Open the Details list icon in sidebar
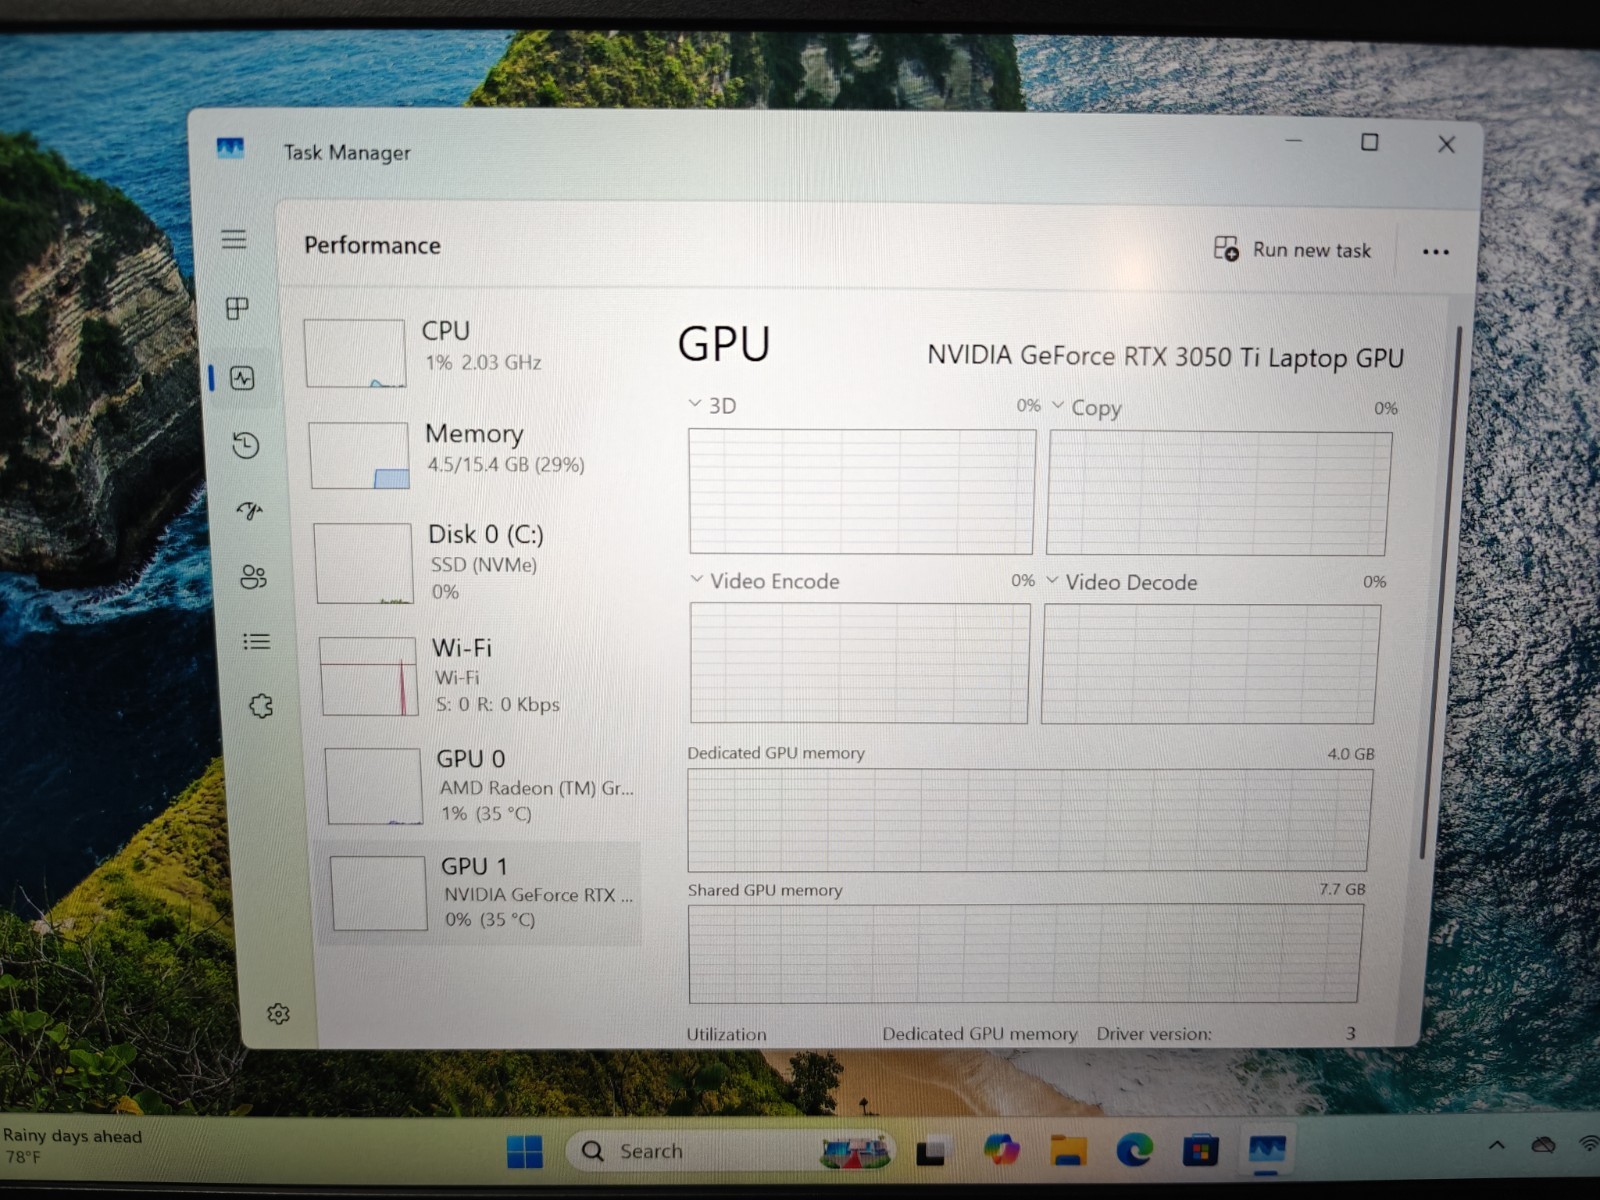Viewport: 1600px width, 1200px height. point(257,641)
